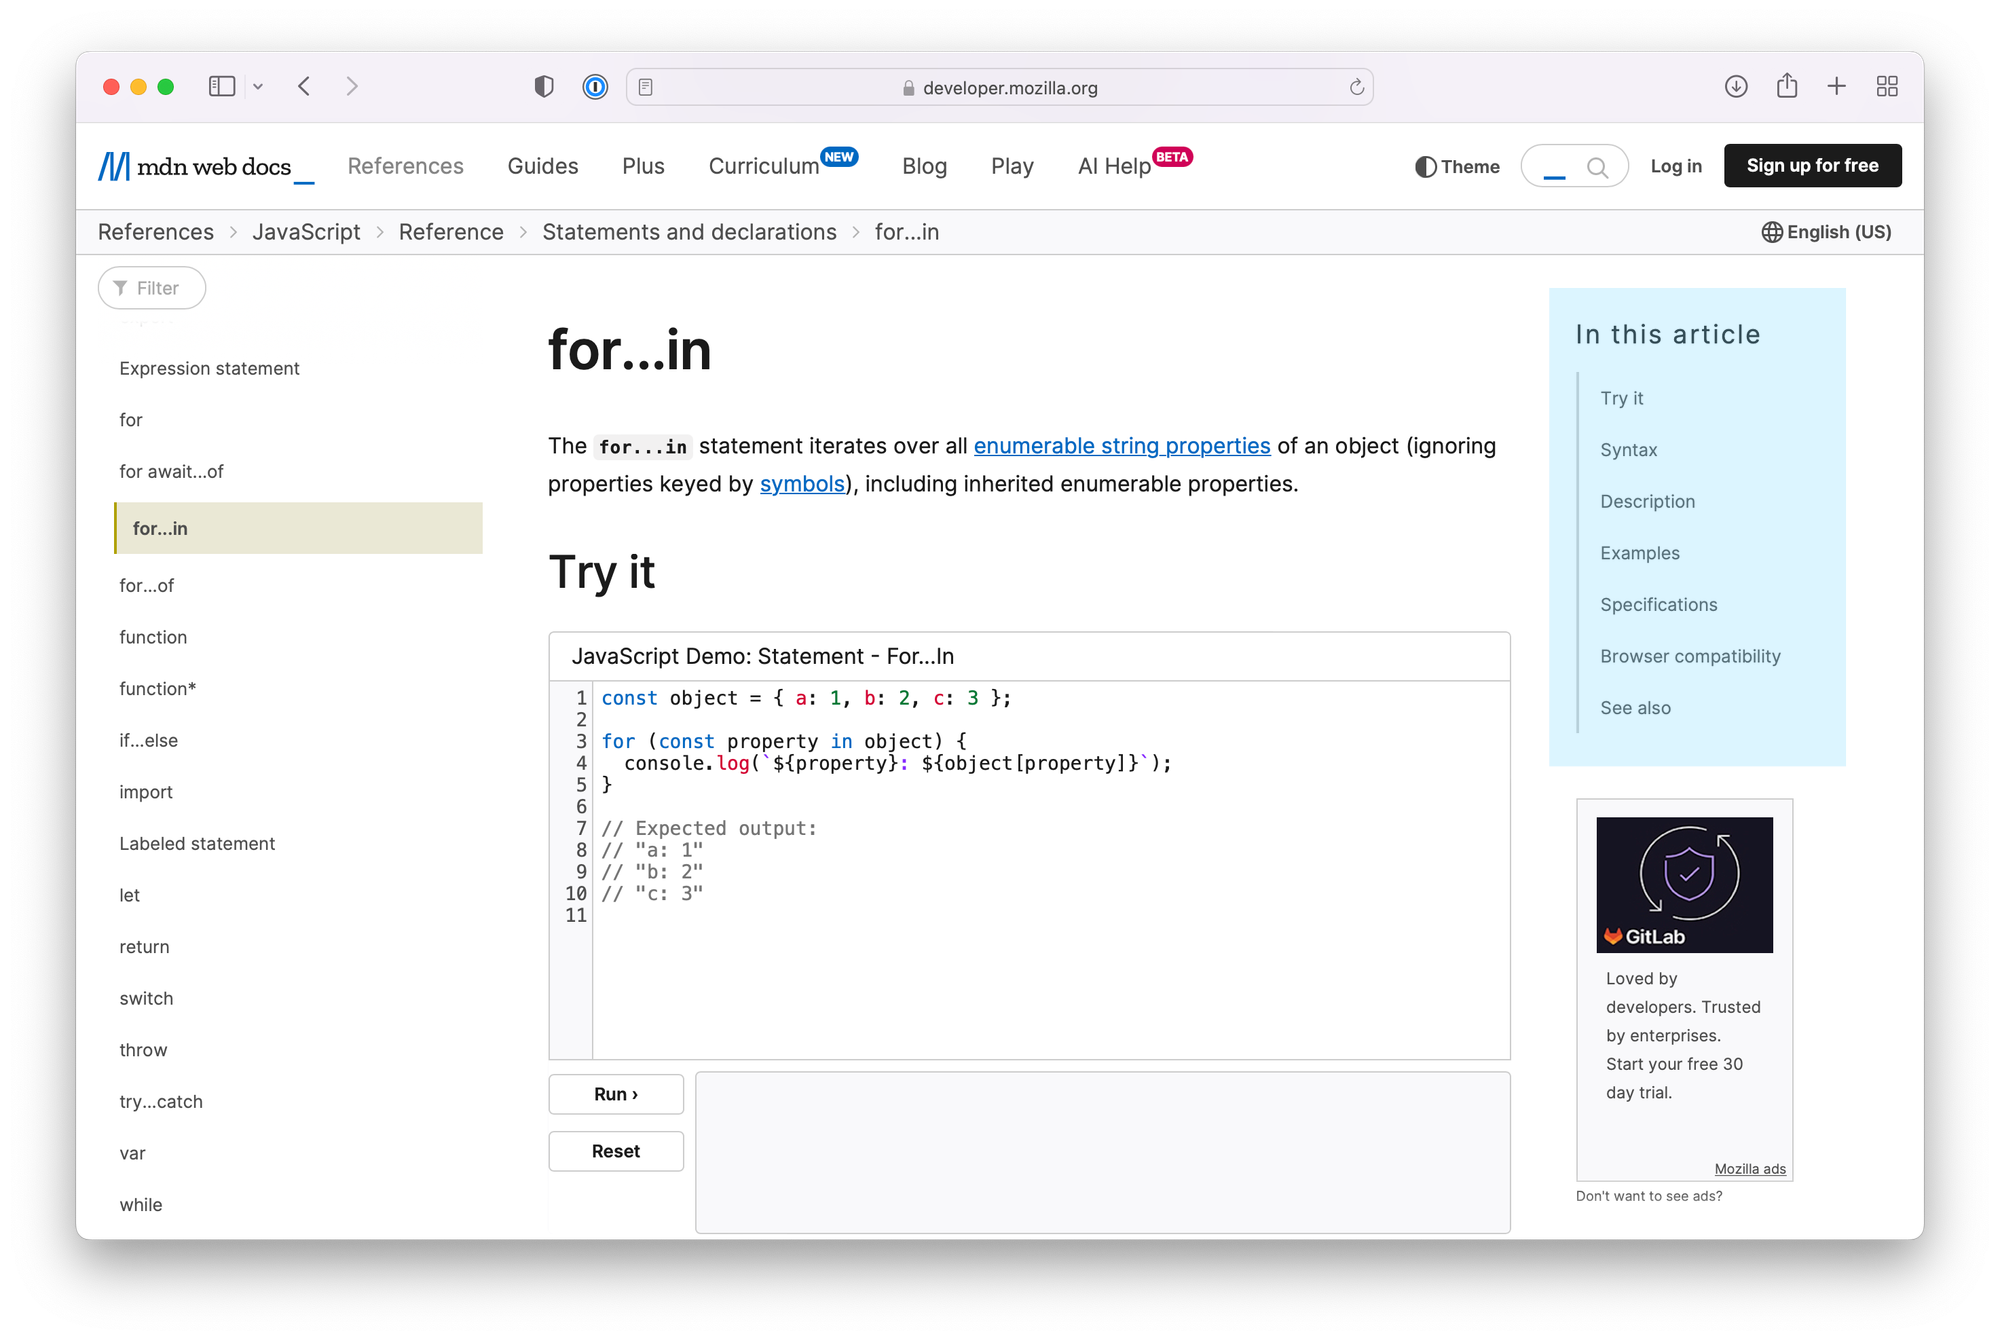
Task: Jump to Browser compatibility section
Action: tap(1690, 656)
